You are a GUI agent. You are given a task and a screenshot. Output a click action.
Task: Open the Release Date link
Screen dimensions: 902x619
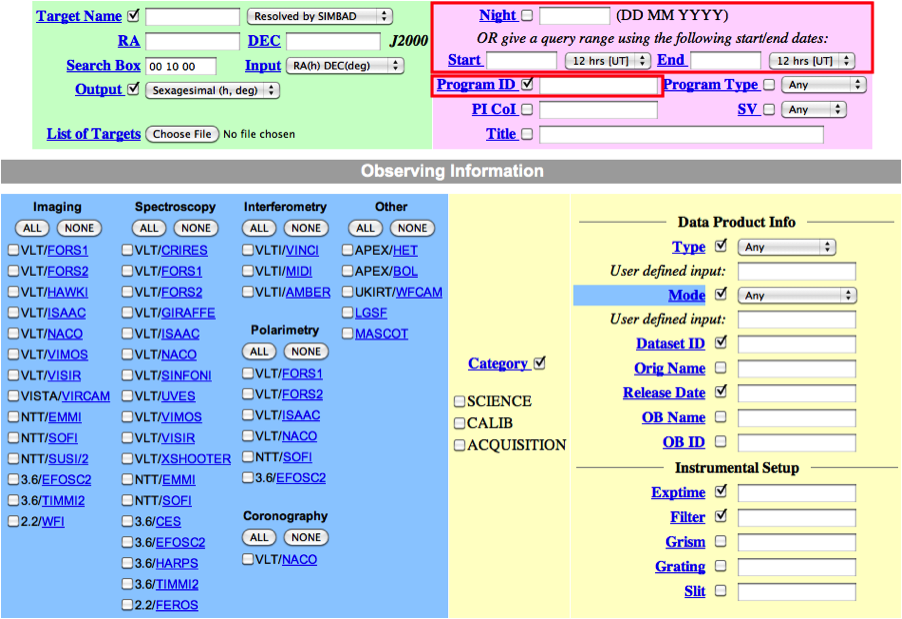663,393
